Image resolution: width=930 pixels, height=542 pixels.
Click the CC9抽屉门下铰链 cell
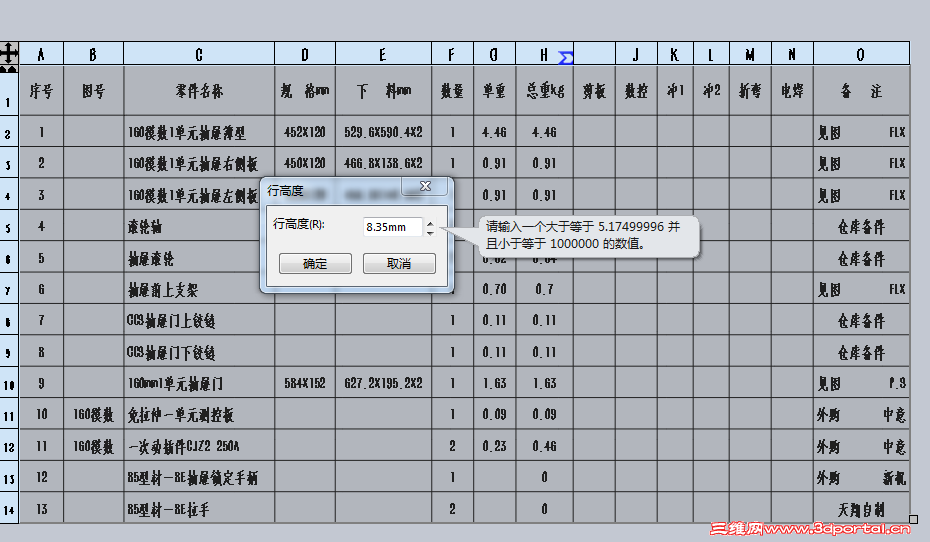click(199, 352)
